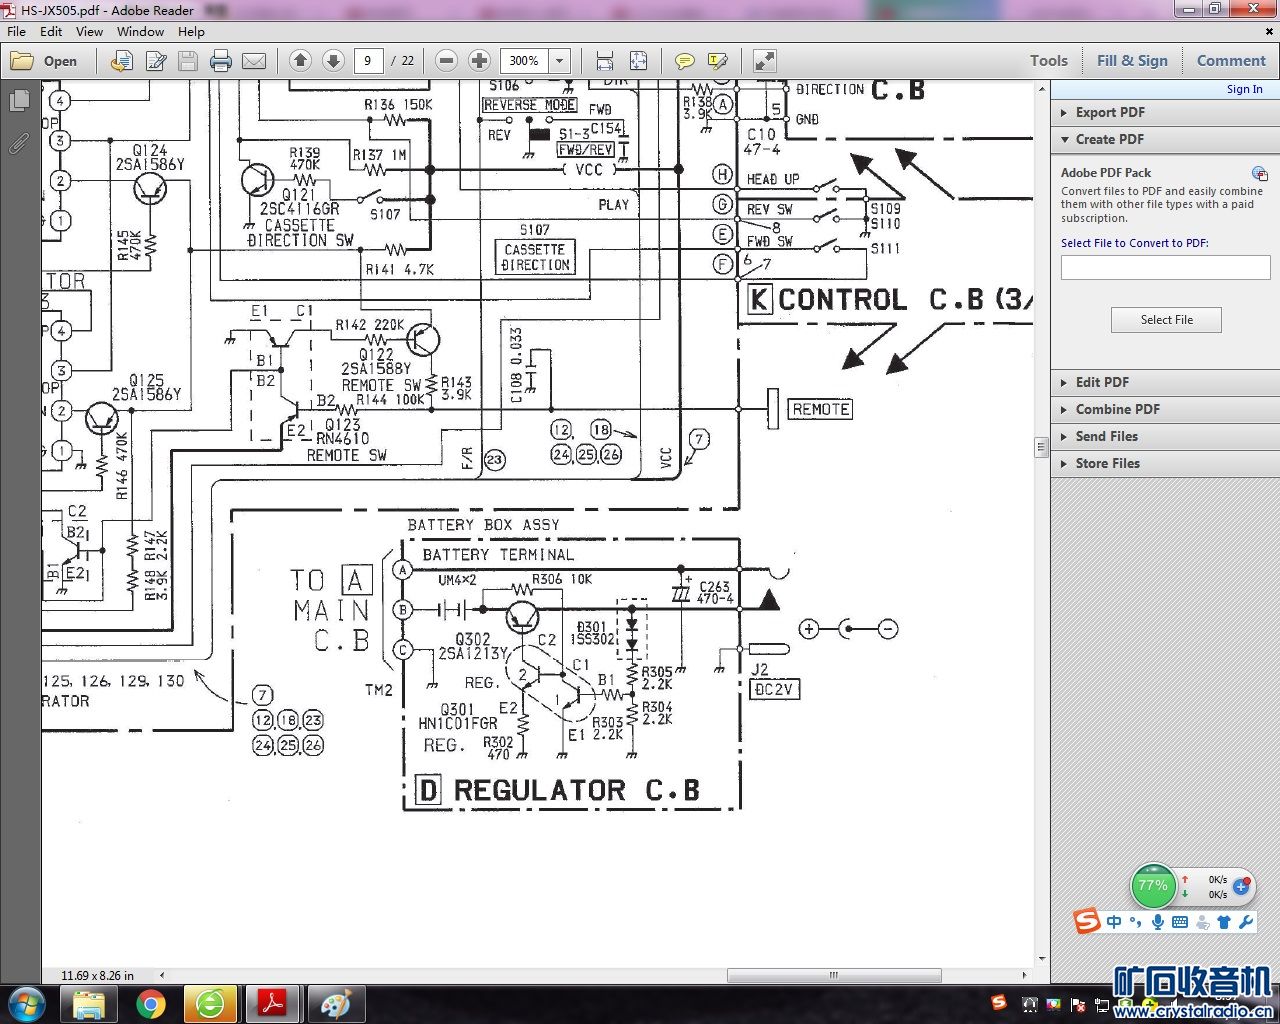
Task: Open the Window menu
Action: click(x=140, y=31)
